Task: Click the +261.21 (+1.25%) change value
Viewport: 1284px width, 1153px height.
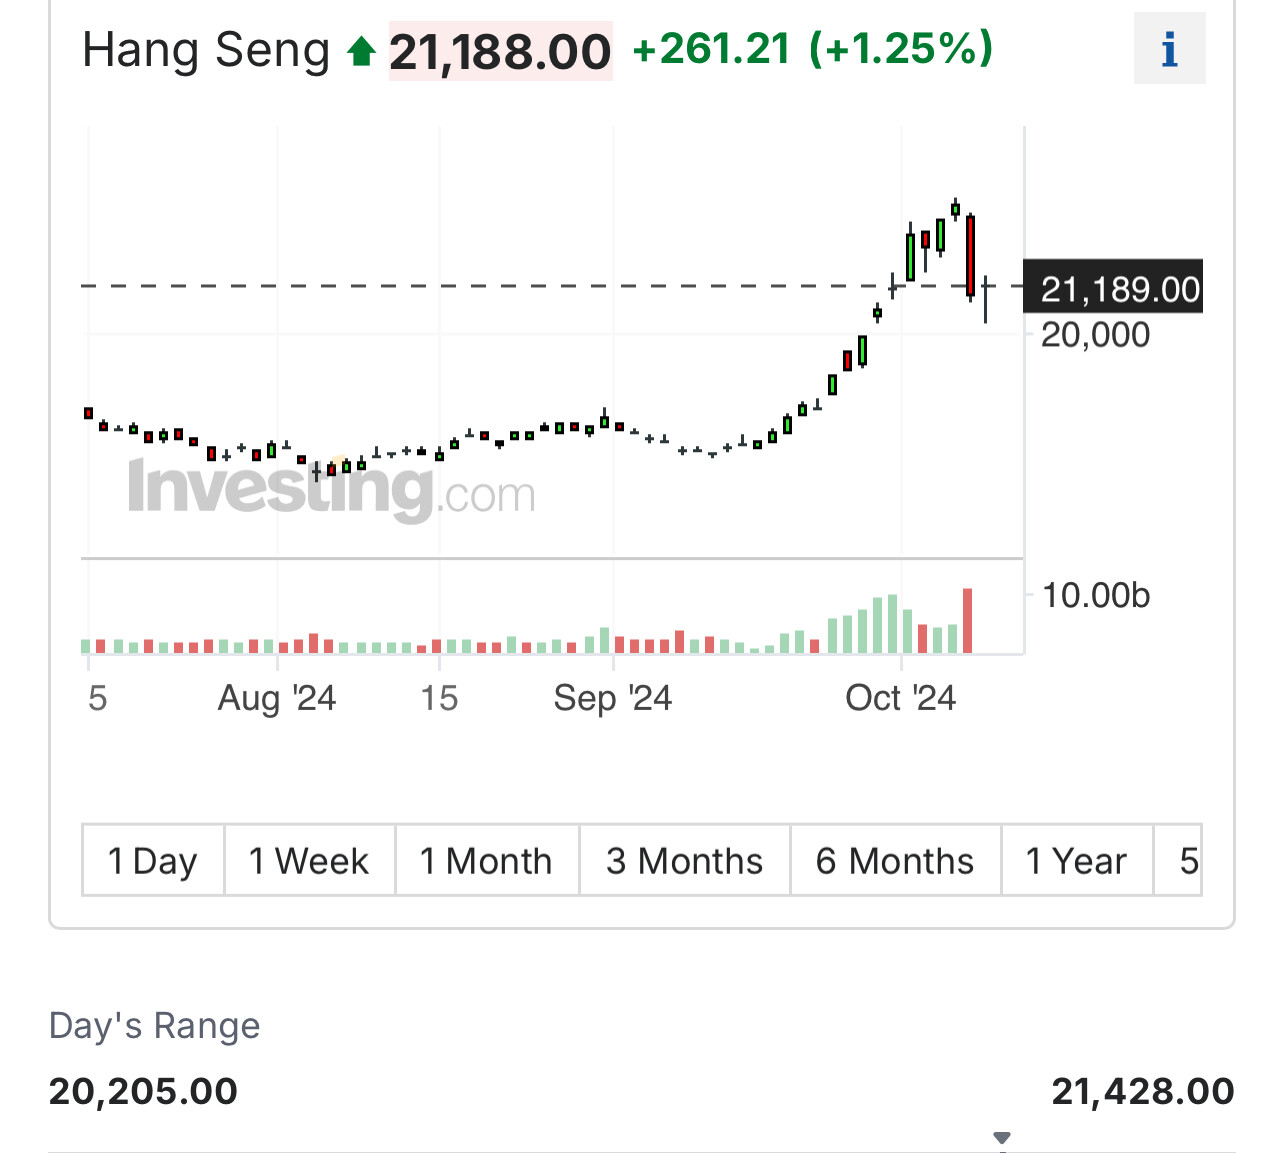Action: [813, 49]
